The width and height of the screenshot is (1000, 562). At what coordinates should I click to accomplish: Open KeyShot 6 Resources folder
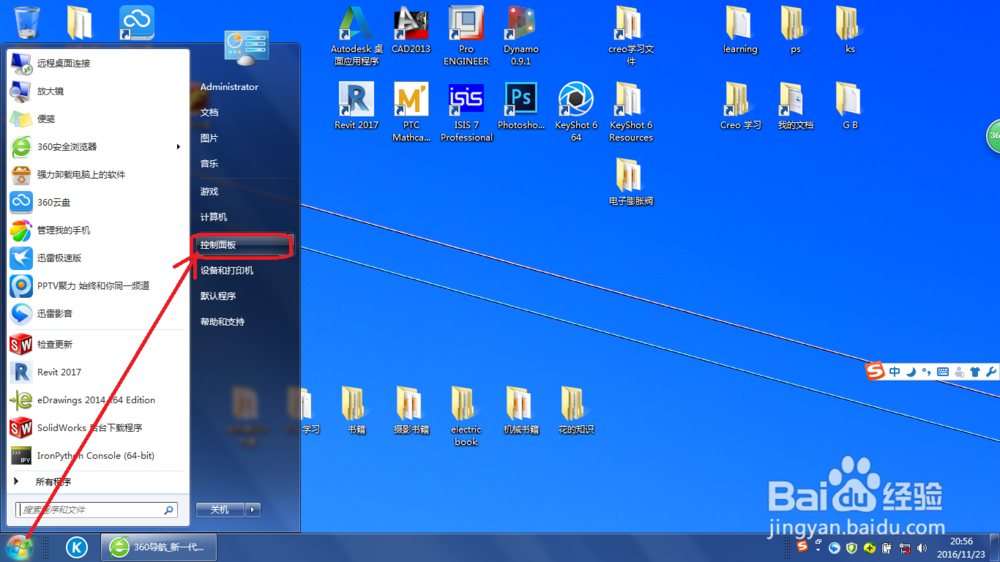[x=630, y=112]
